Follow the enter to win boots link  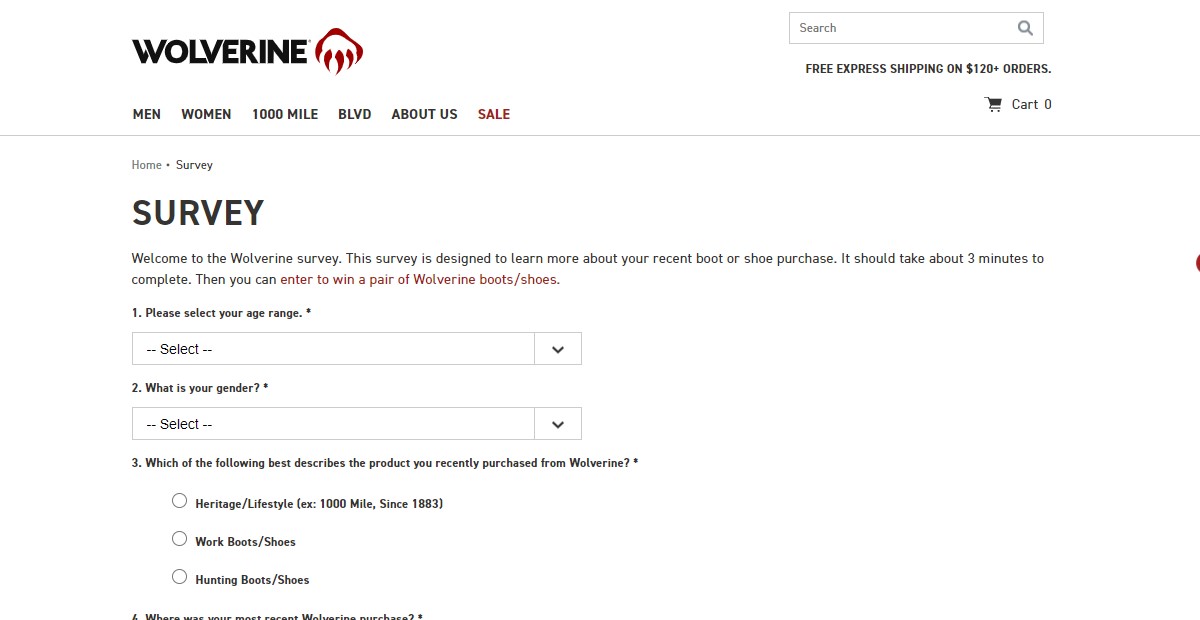(420, 280)
